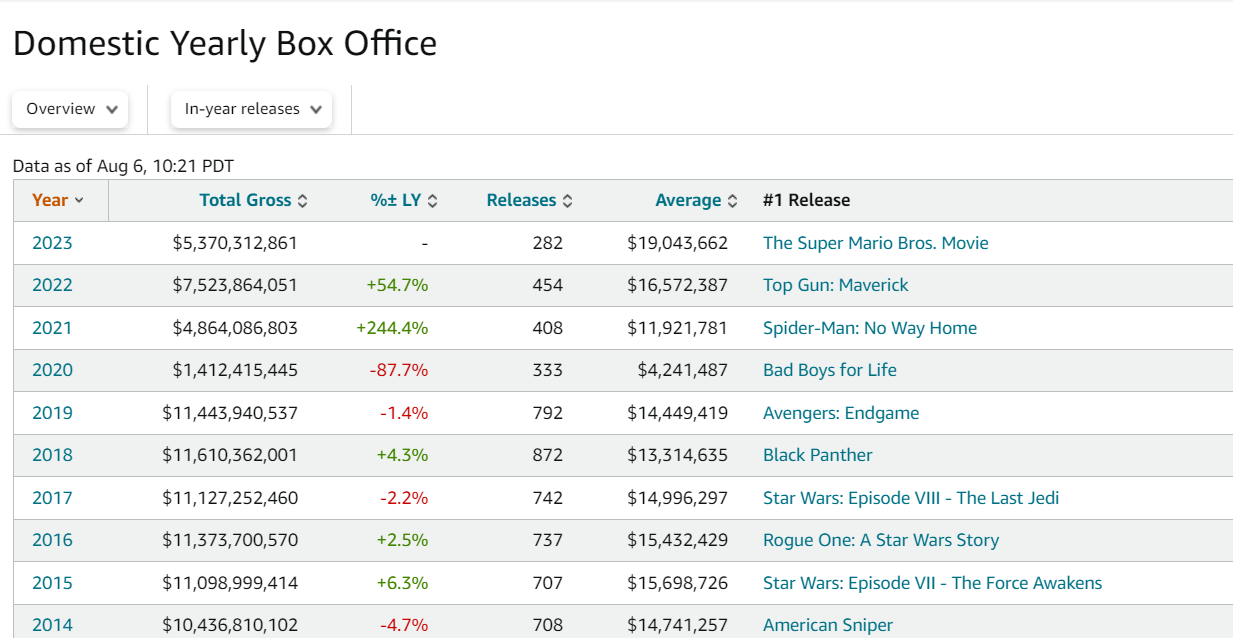Sort by %± LY column header
Image resolution: width=1233 pixels, height=638 pixels.
pyautogui.click(x=404, y=200)
